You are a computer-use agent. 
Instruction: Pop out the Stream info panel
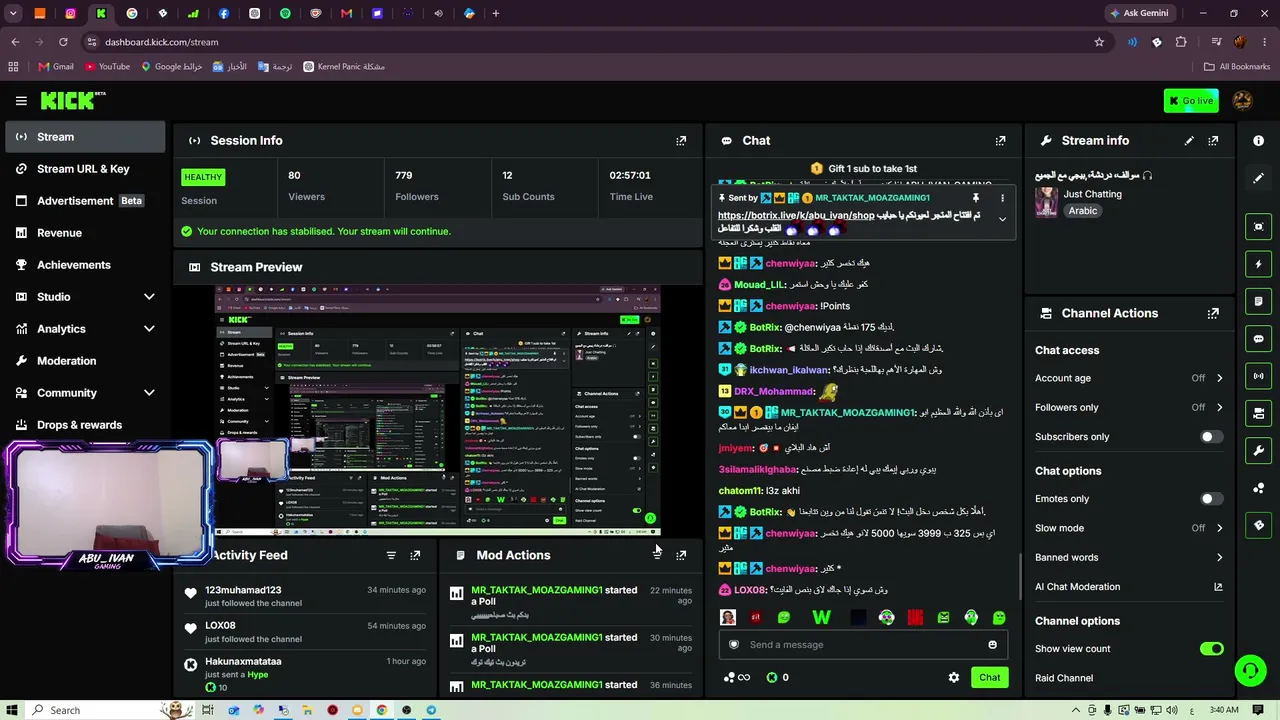pos(1213,141)
